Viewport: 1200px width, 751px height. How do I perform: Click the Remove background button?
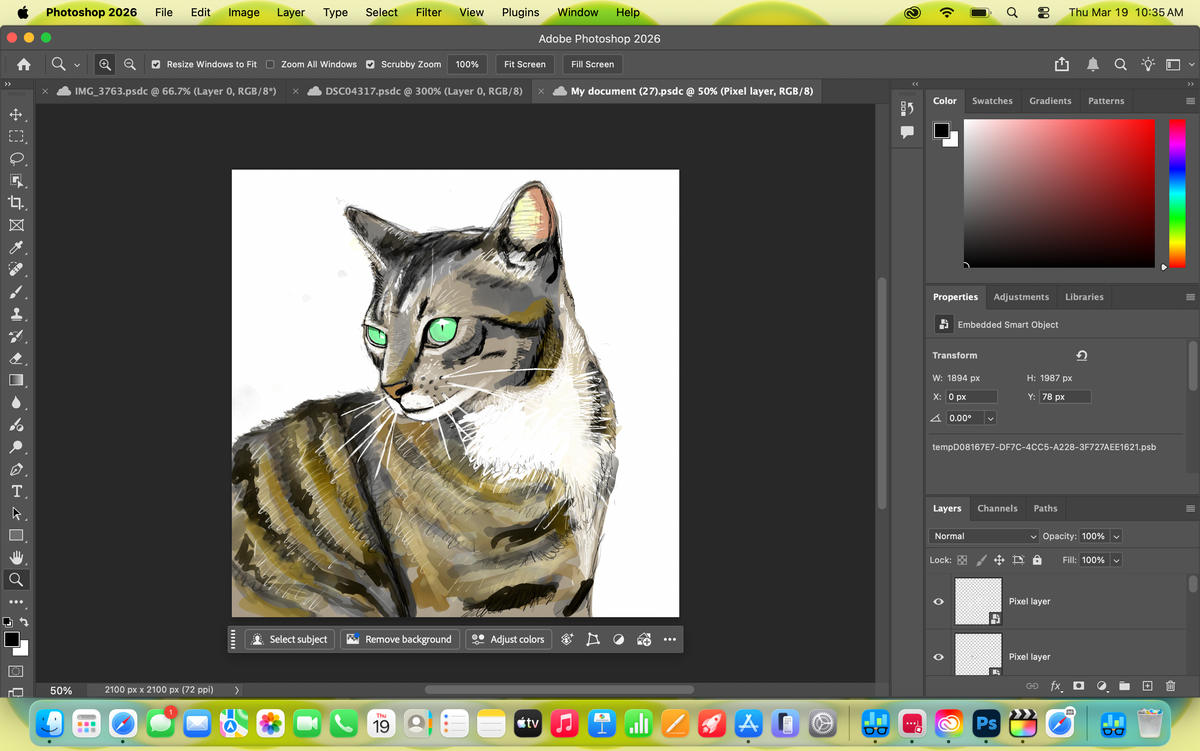point(399,639)
